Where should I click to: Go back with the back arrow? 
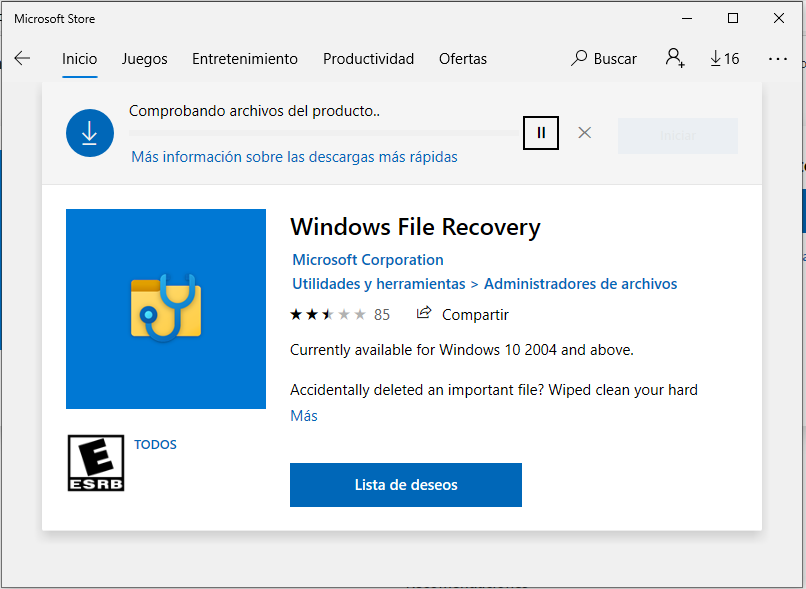[x=22, y=58]
